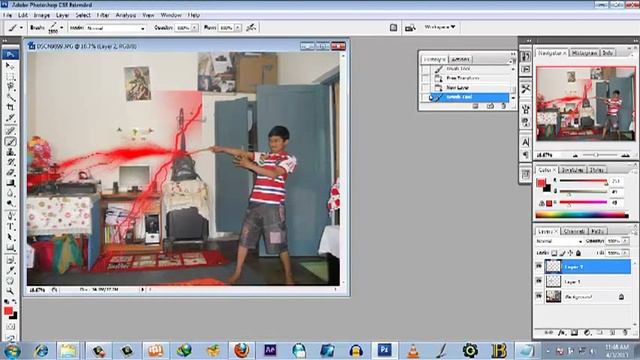Open the Window menu
640x360 pixels.
[x=171, y=15]
